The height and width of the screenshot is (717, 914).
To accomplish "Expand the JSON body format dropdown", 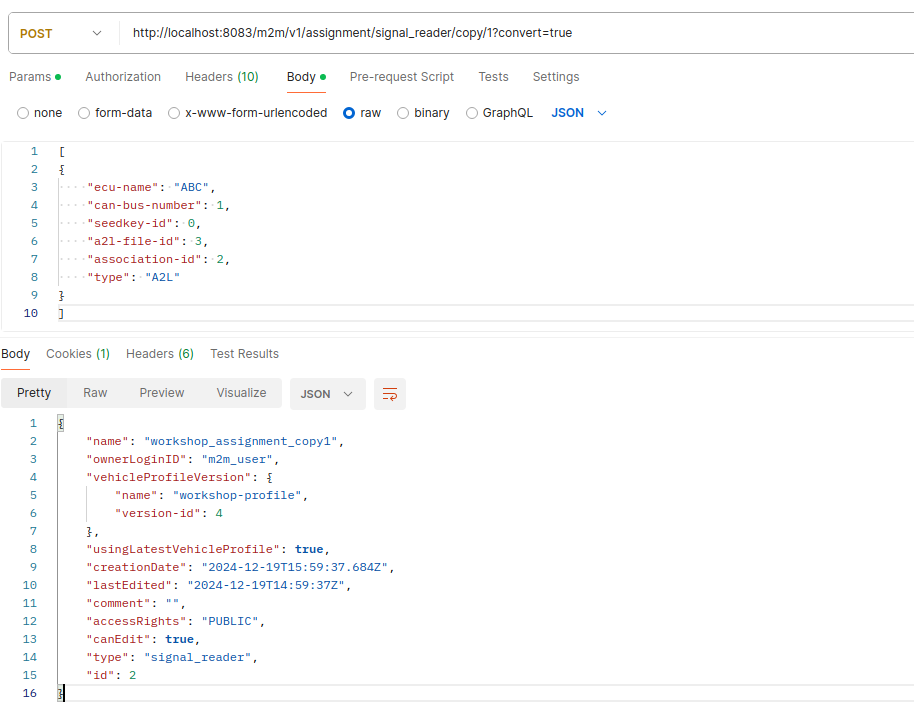I will pyautogui.click(x=579, y=113).
